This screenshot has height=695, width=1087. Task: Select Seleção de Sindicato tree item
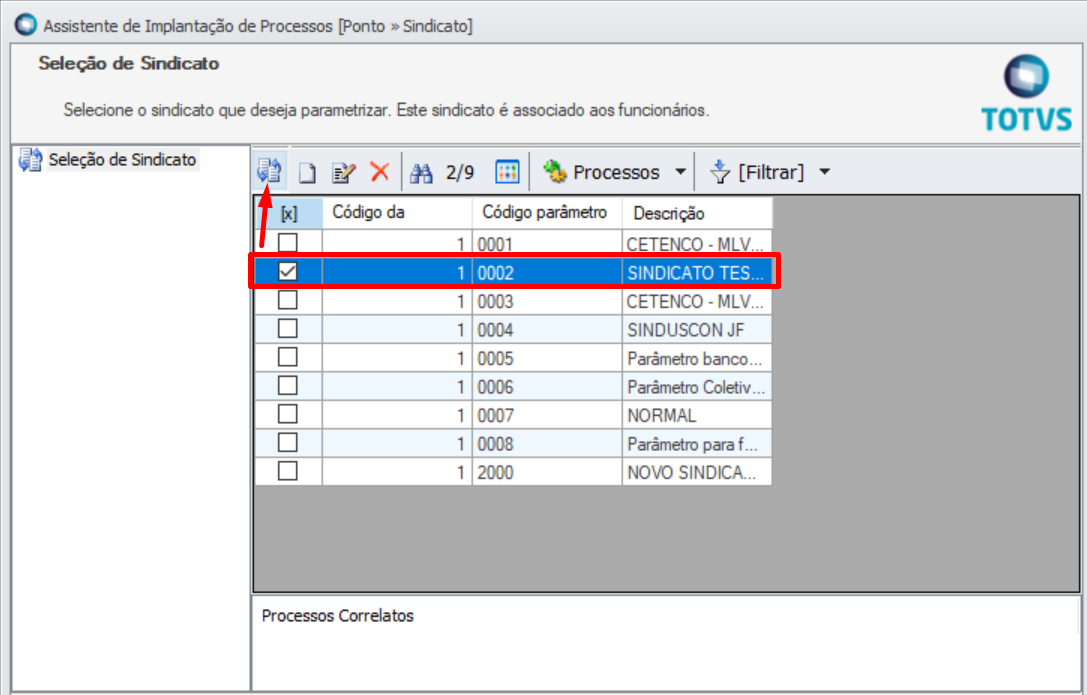coord(122,160)
